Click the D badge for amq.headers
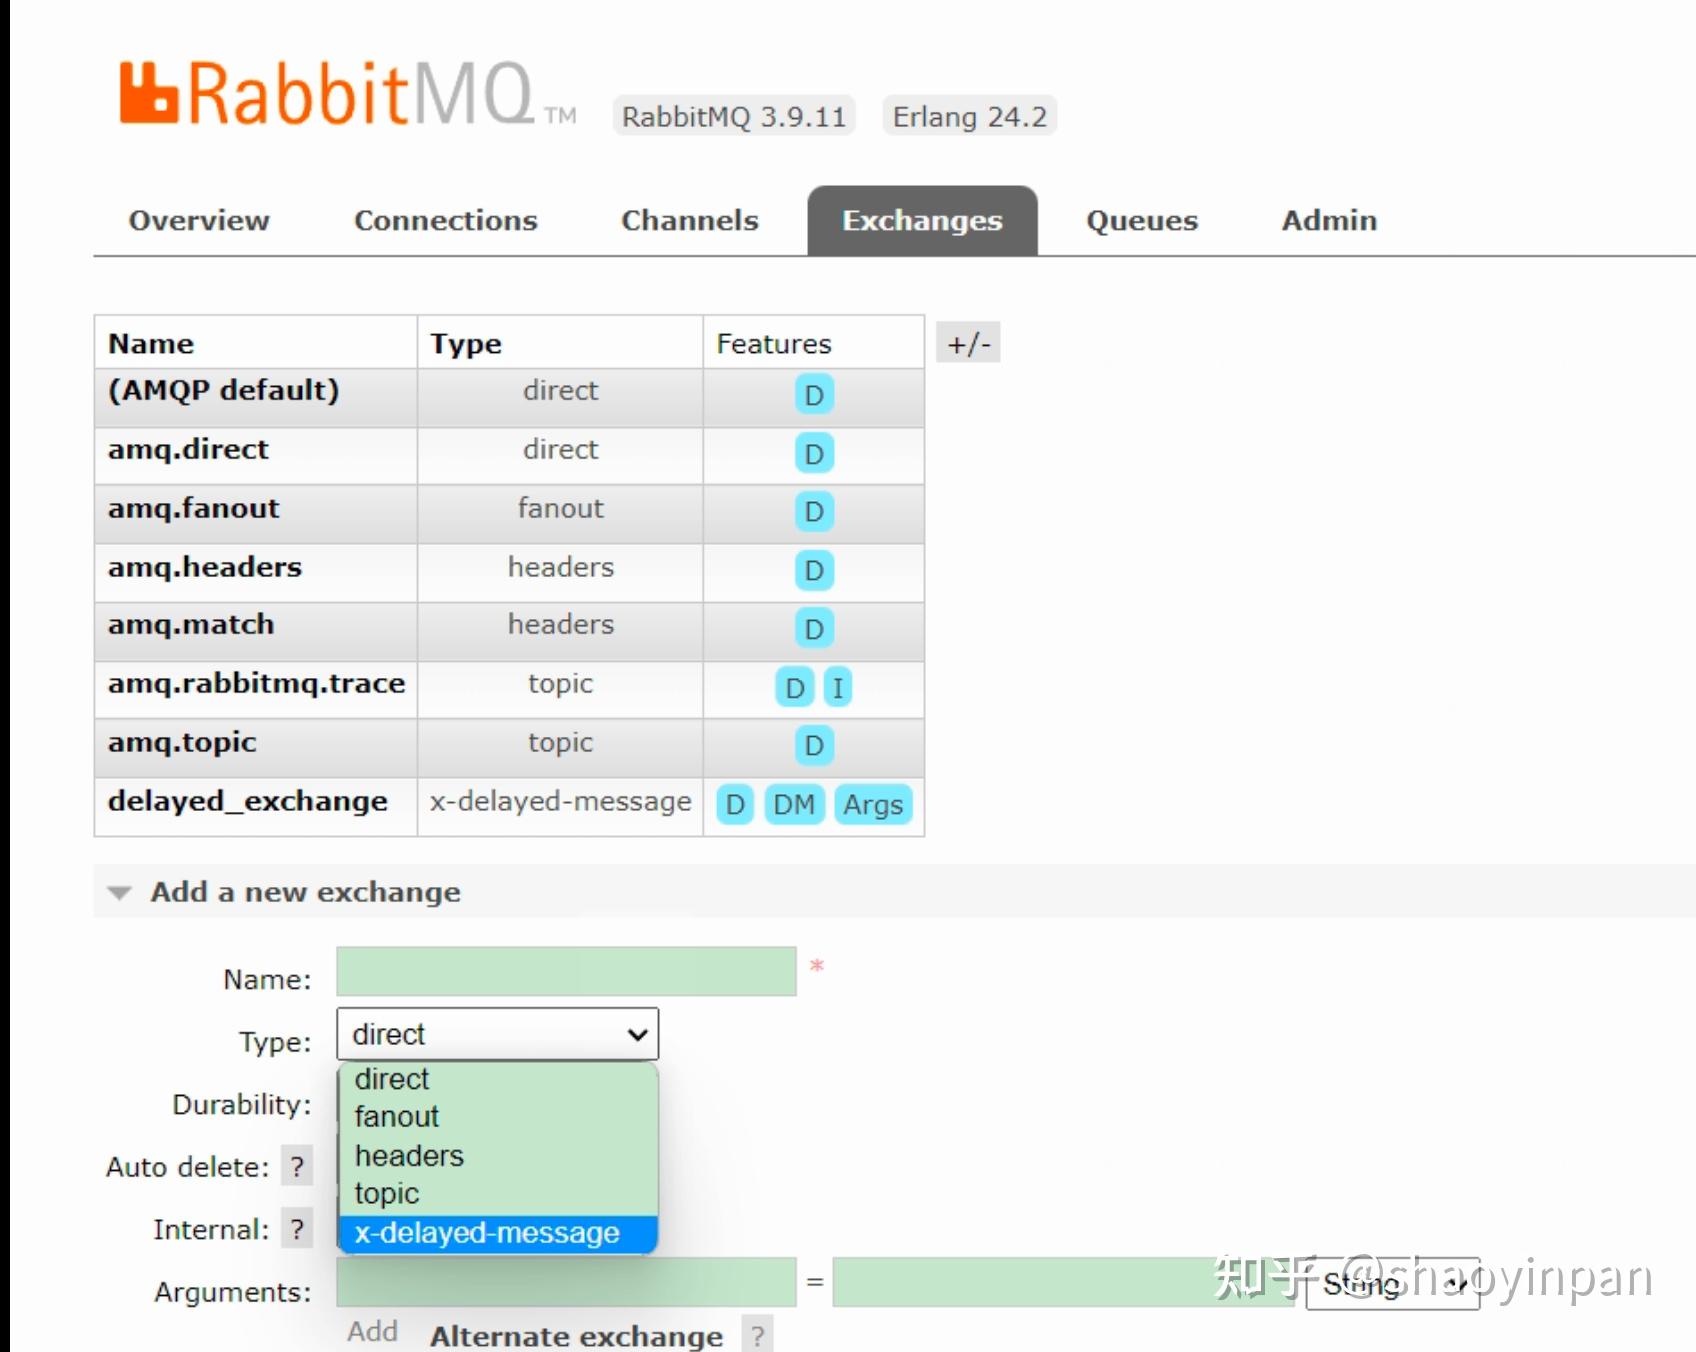This screenshot has height=1352, width=1696. 814,571
